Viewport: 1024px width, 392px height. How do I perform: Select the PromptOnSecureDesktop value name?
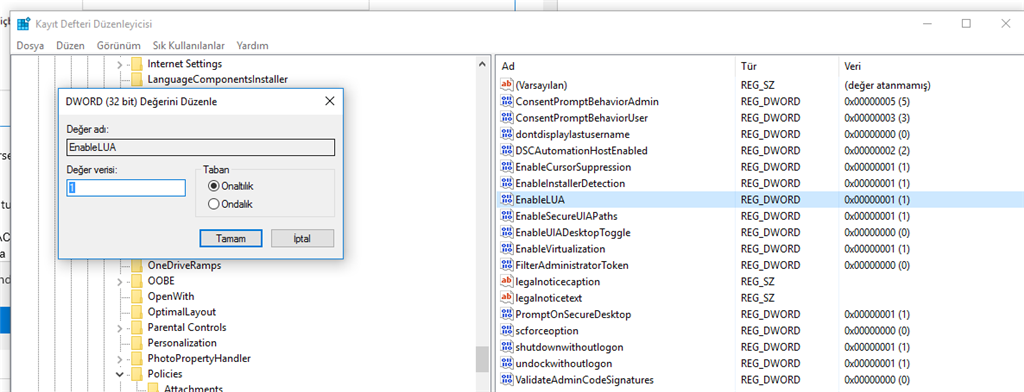[x=573, y=314]
